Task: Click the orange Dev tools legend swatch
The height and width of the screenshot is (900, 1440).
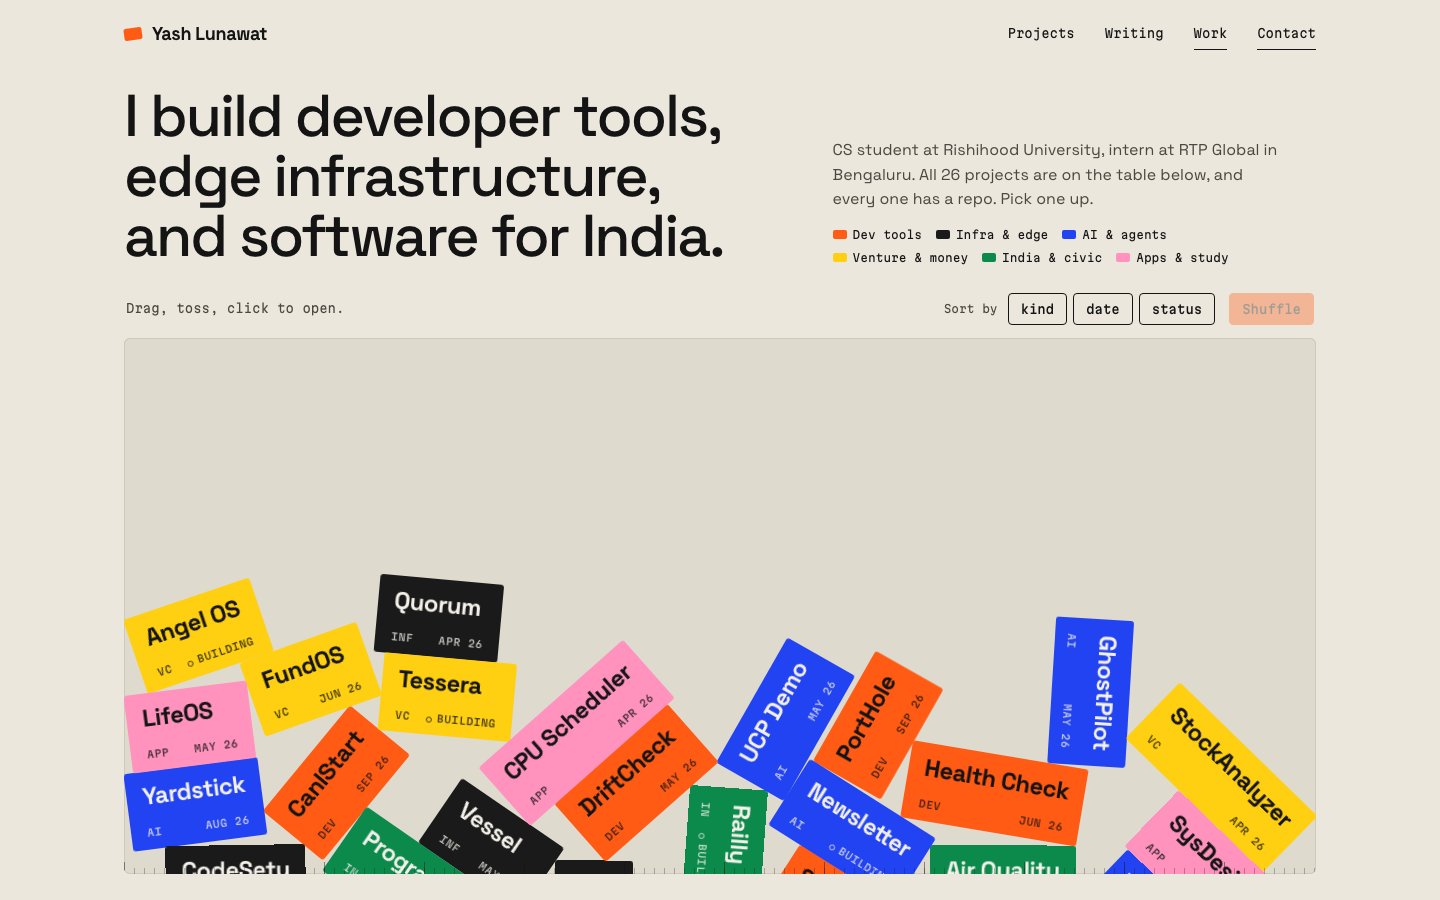Action: tap(840, 234)
